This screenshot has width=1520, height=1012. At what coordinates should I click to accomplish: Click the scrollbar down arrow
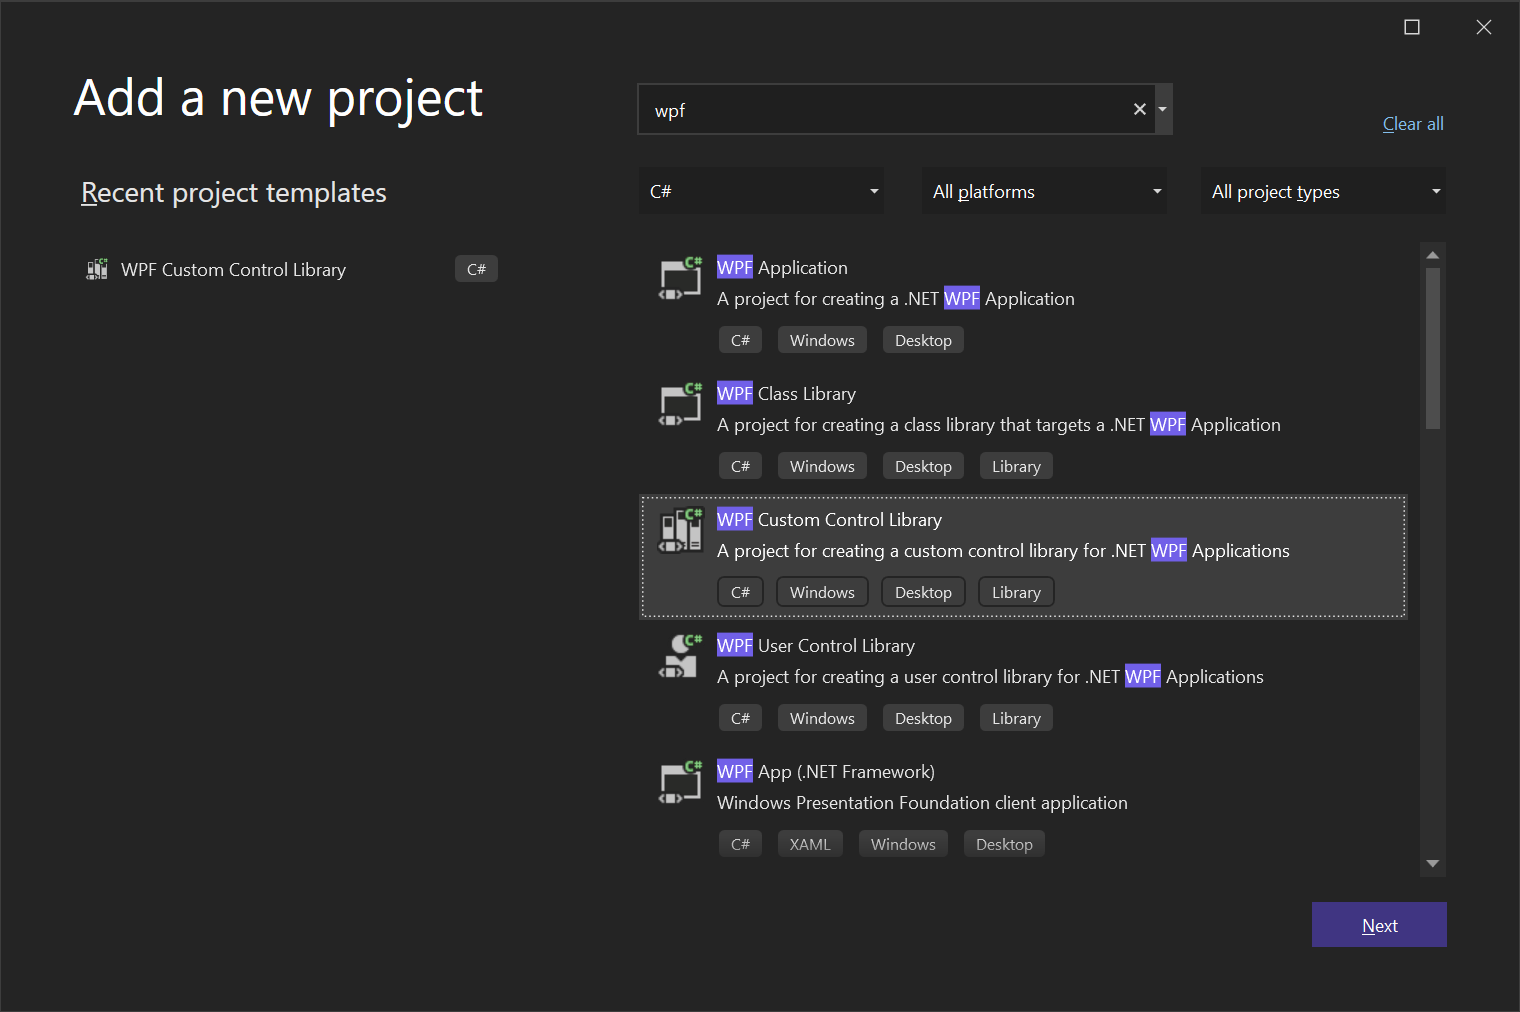click(x=1432, y=864)
